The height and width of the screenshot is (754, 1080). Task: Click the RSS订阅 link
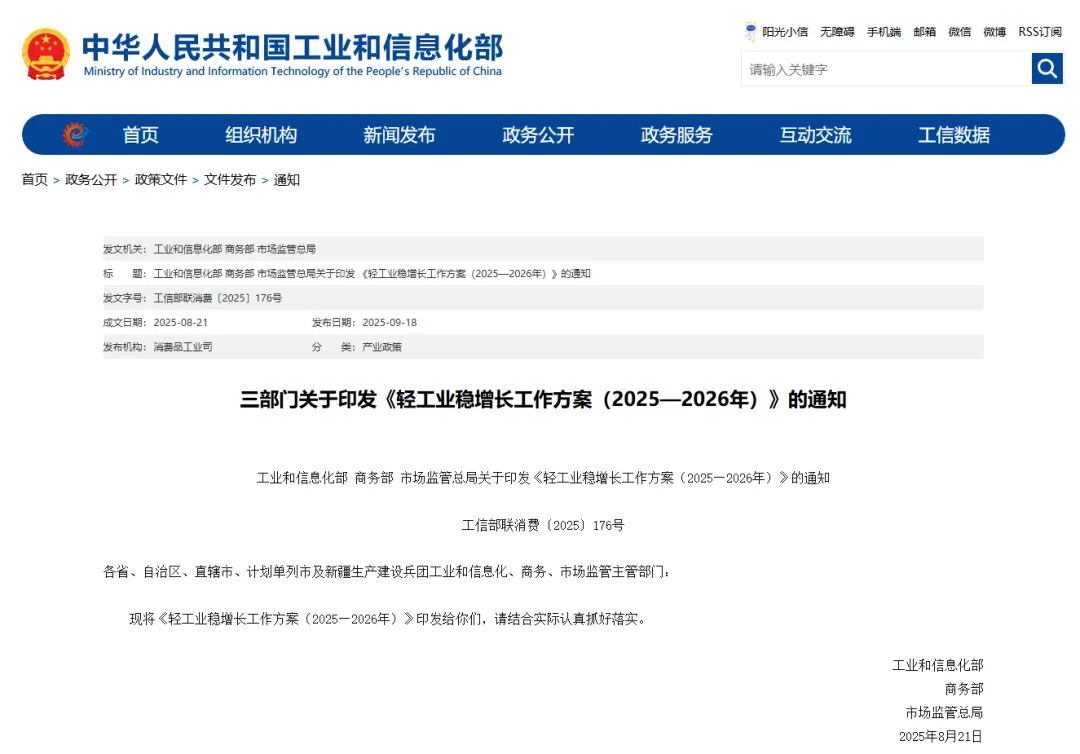point(1040,32)
